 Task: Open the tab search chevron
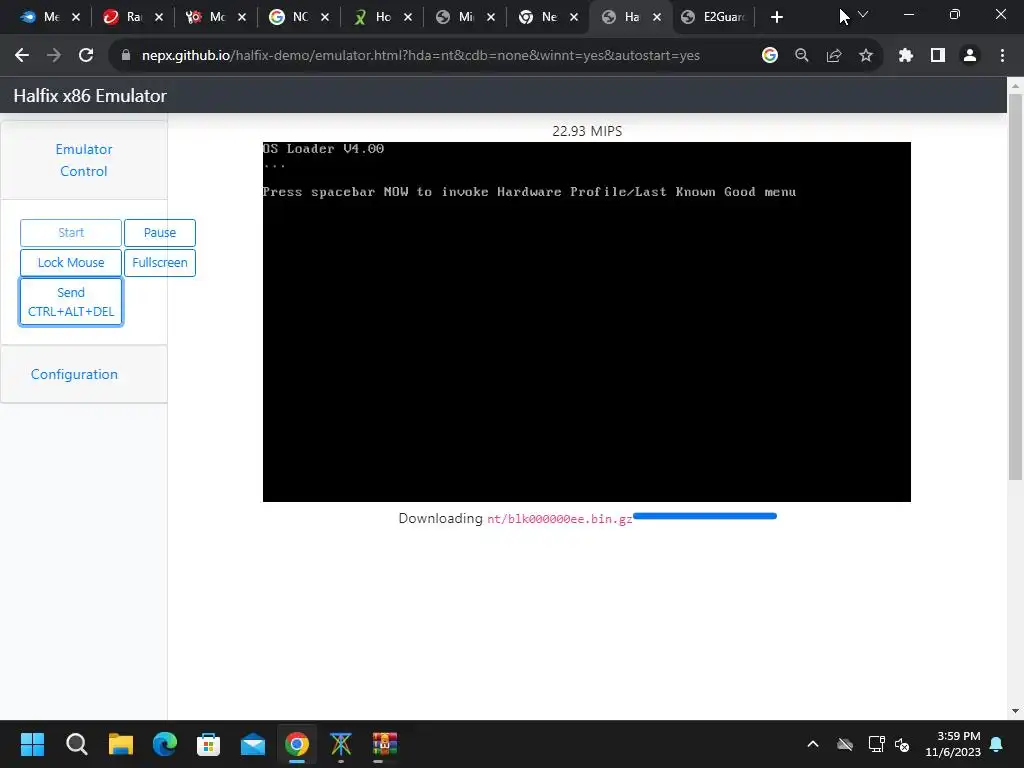click(x=863, y=14)
